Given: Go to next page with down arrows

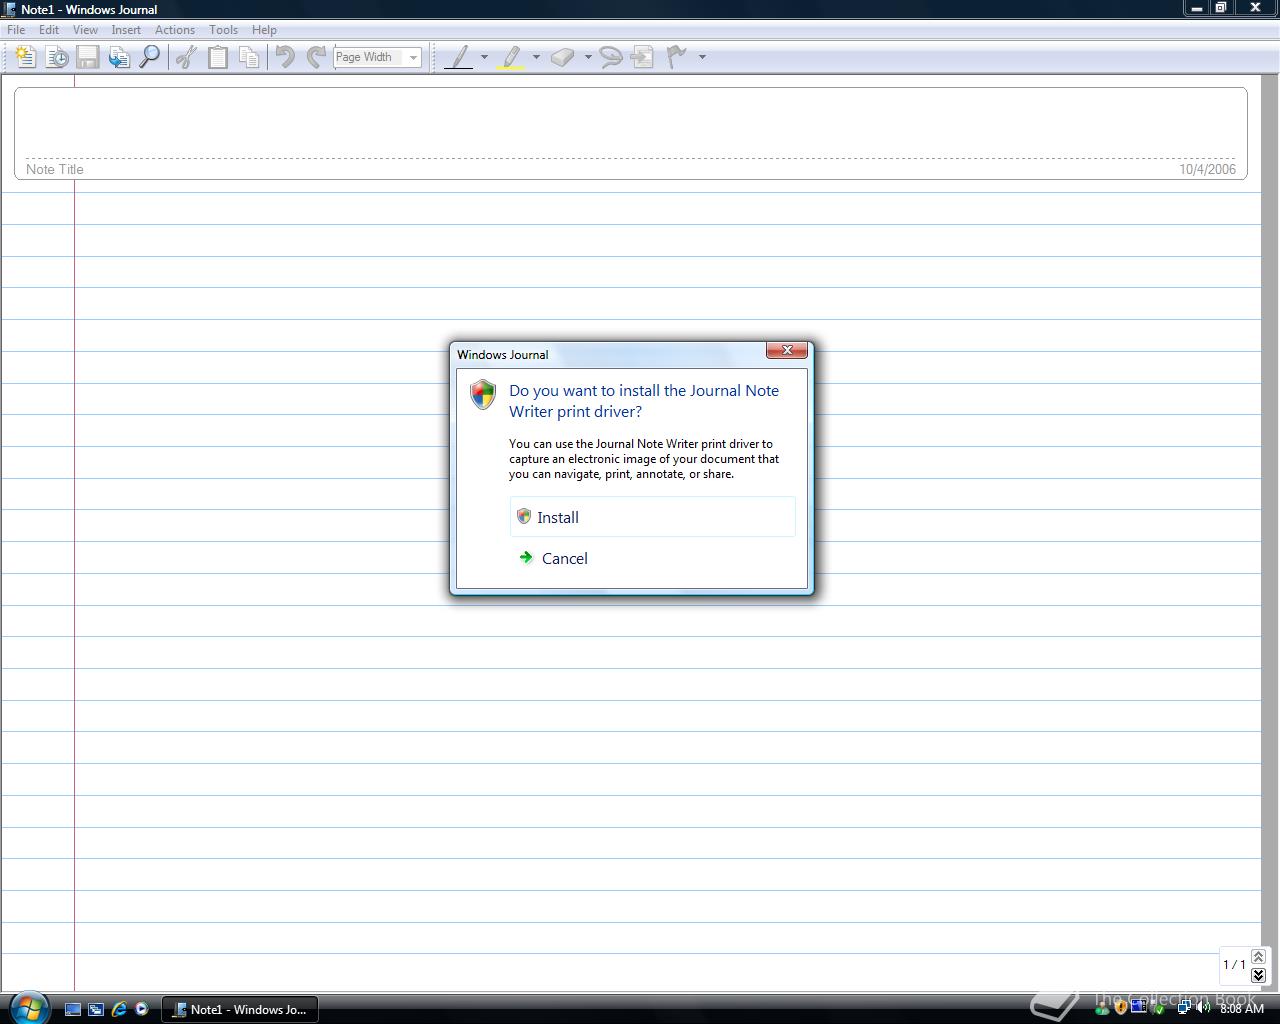Looking at the screenshot, I should click(1259, 975).
